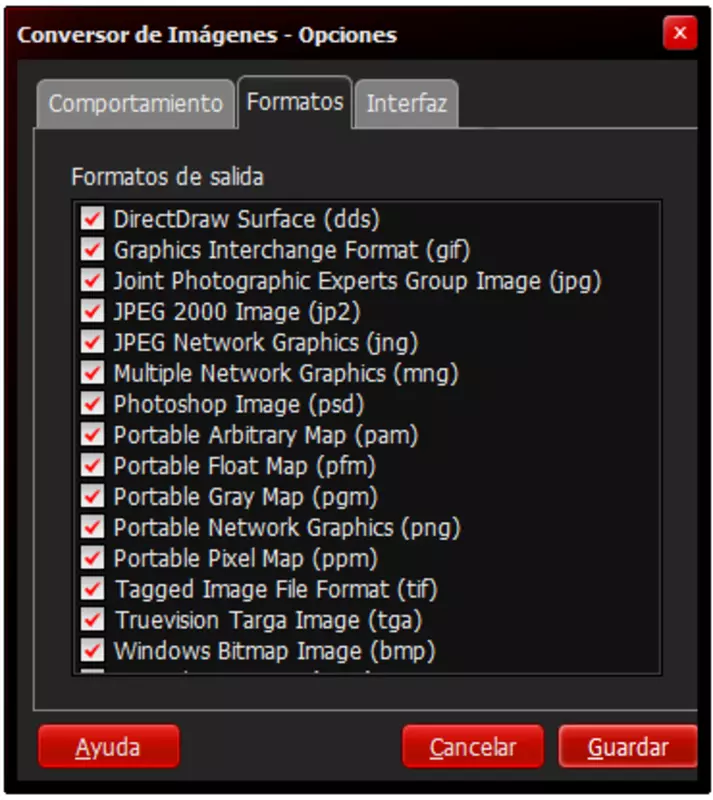
Task: Toggle Tagged Image File Format (tif) checkbox
Action: [92, 589]
